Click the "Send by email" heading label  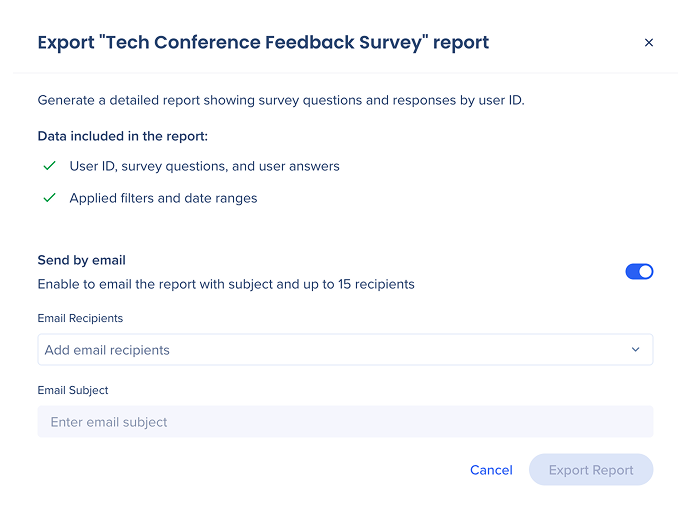point(81,260)
